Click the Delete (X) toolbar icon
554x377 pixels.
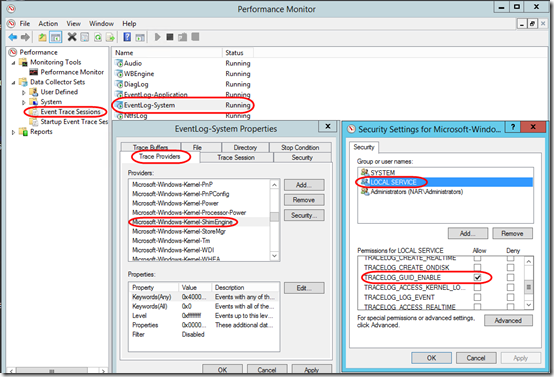click(x=72, y=37)
